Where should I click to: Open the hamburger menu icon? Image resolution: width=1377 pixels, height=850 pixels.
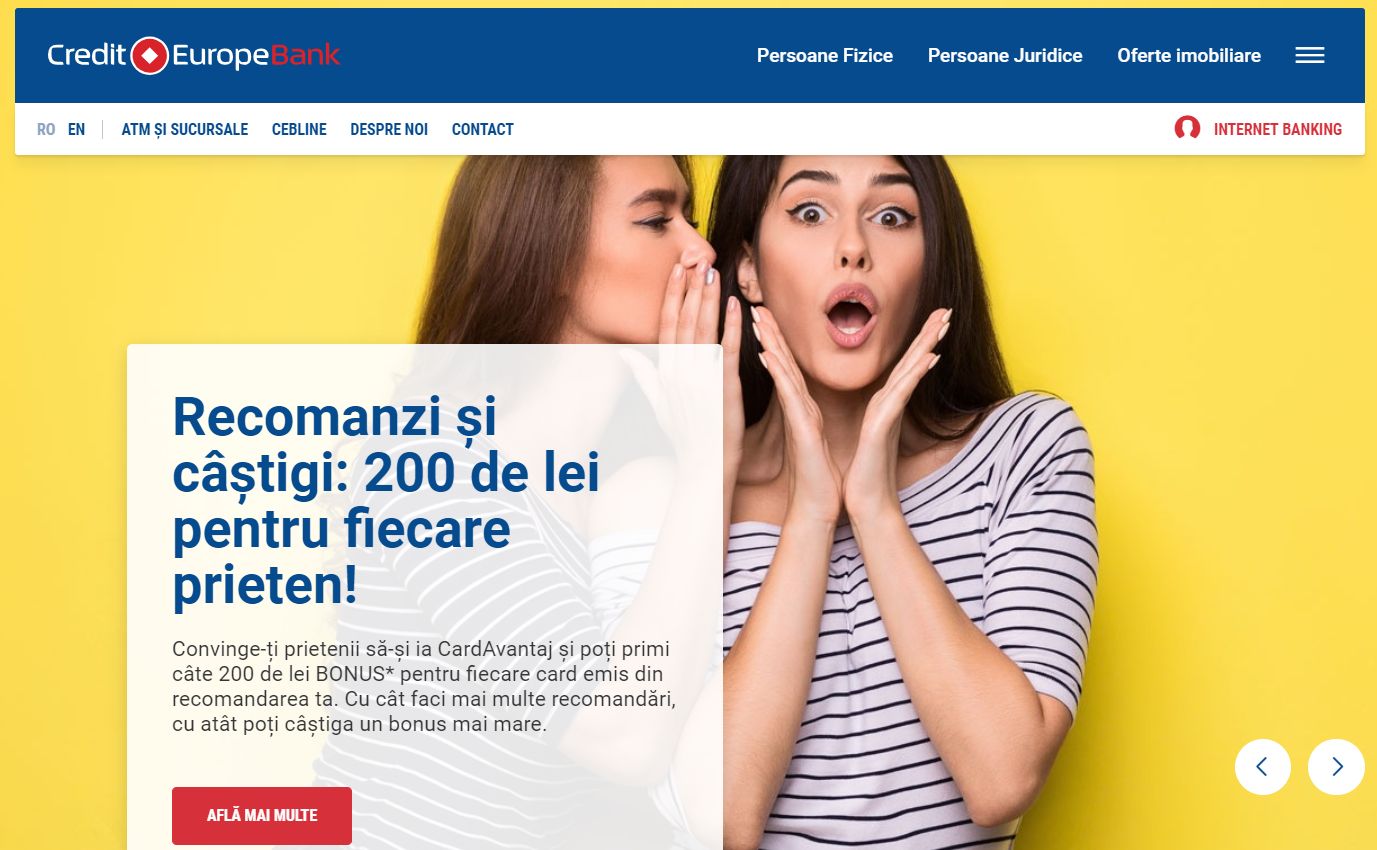(1310, 56)
